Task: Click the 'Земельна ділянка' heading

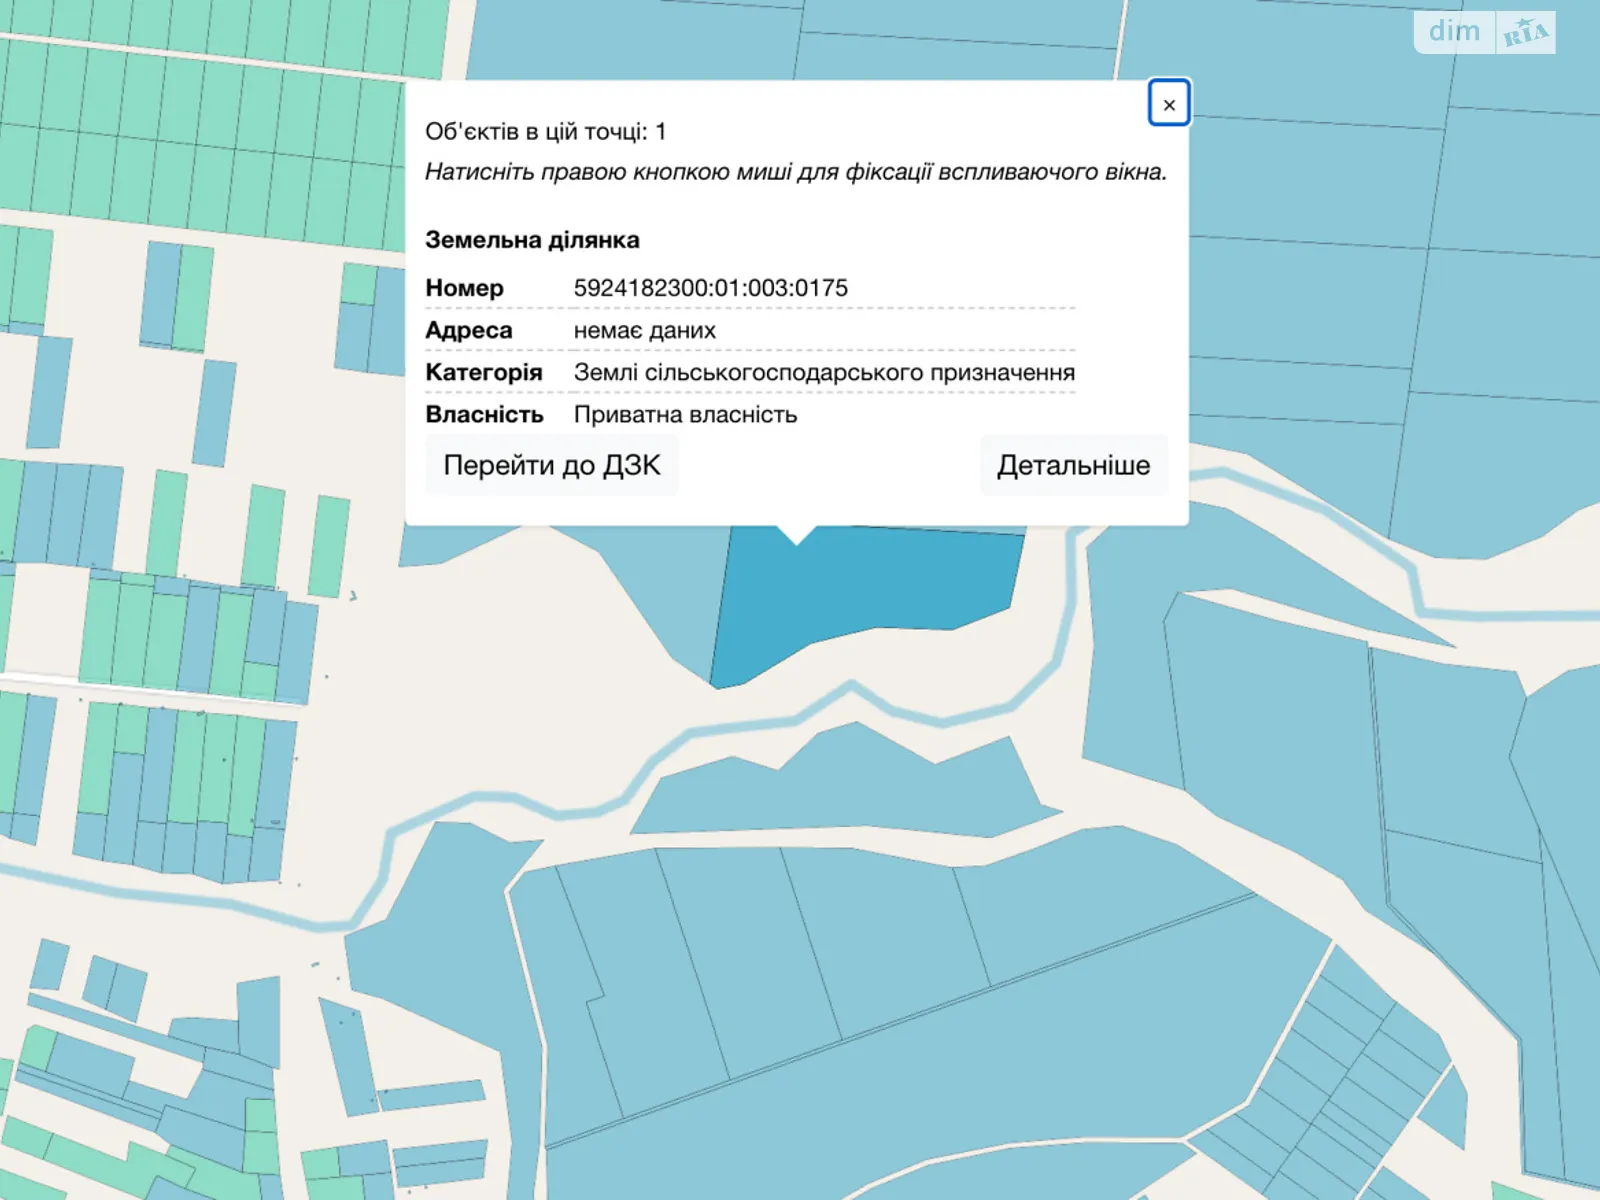Action: [532, 240]
